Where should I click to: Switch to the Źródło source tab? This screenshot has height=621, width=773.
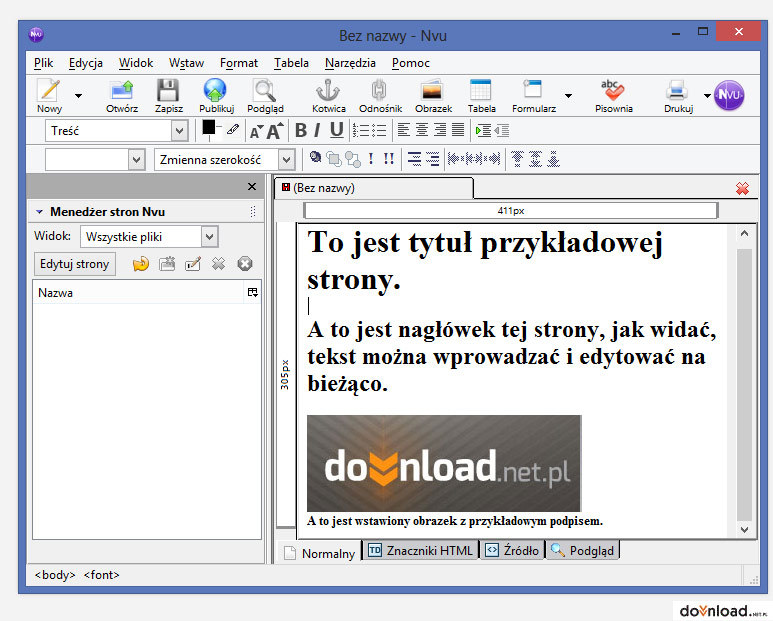(x=513, y=550)
